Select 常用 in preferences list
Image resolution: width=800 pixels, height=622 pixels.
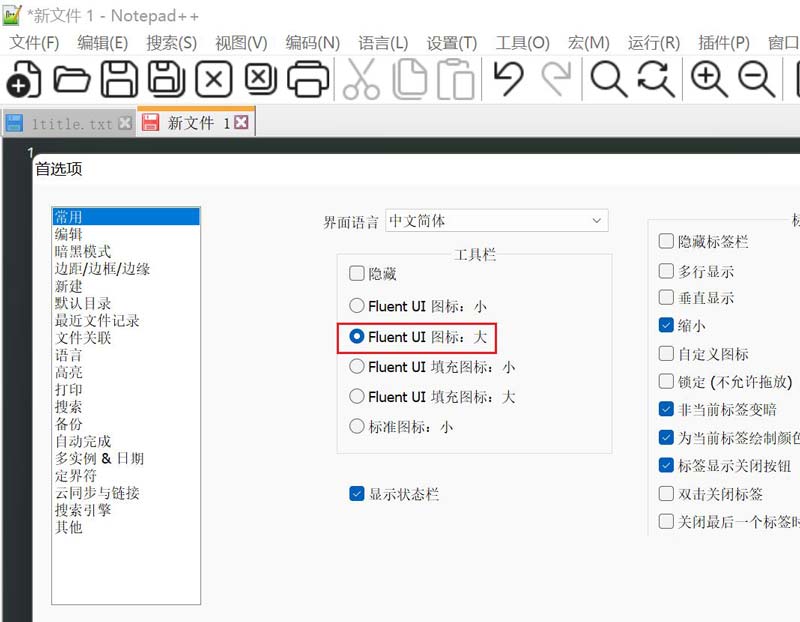tap(126, 216)
